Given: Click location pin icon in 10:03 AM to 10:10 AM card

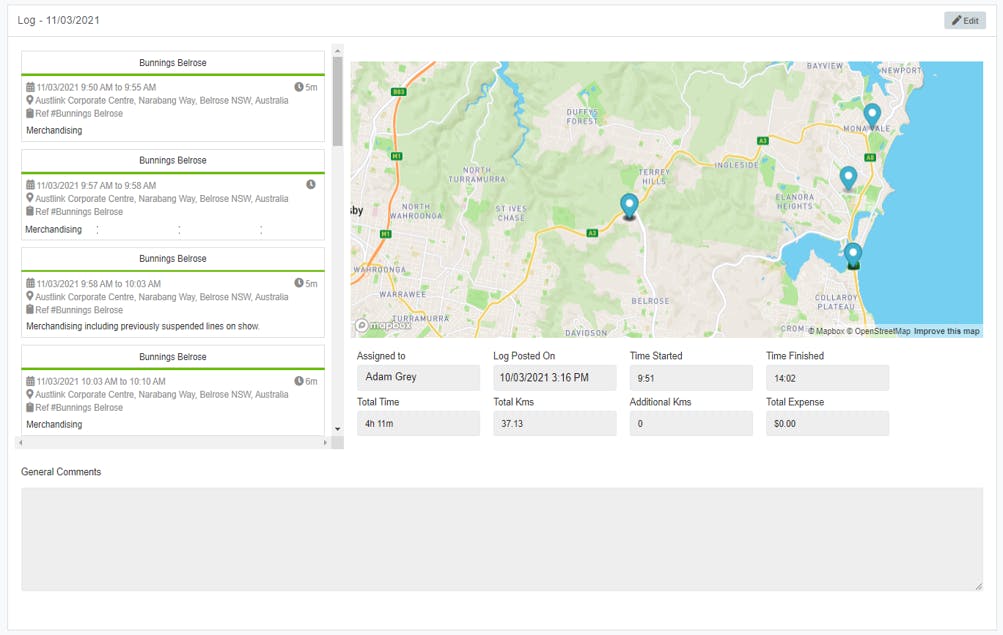Looking at the screenshot, I should coord(30,394).
